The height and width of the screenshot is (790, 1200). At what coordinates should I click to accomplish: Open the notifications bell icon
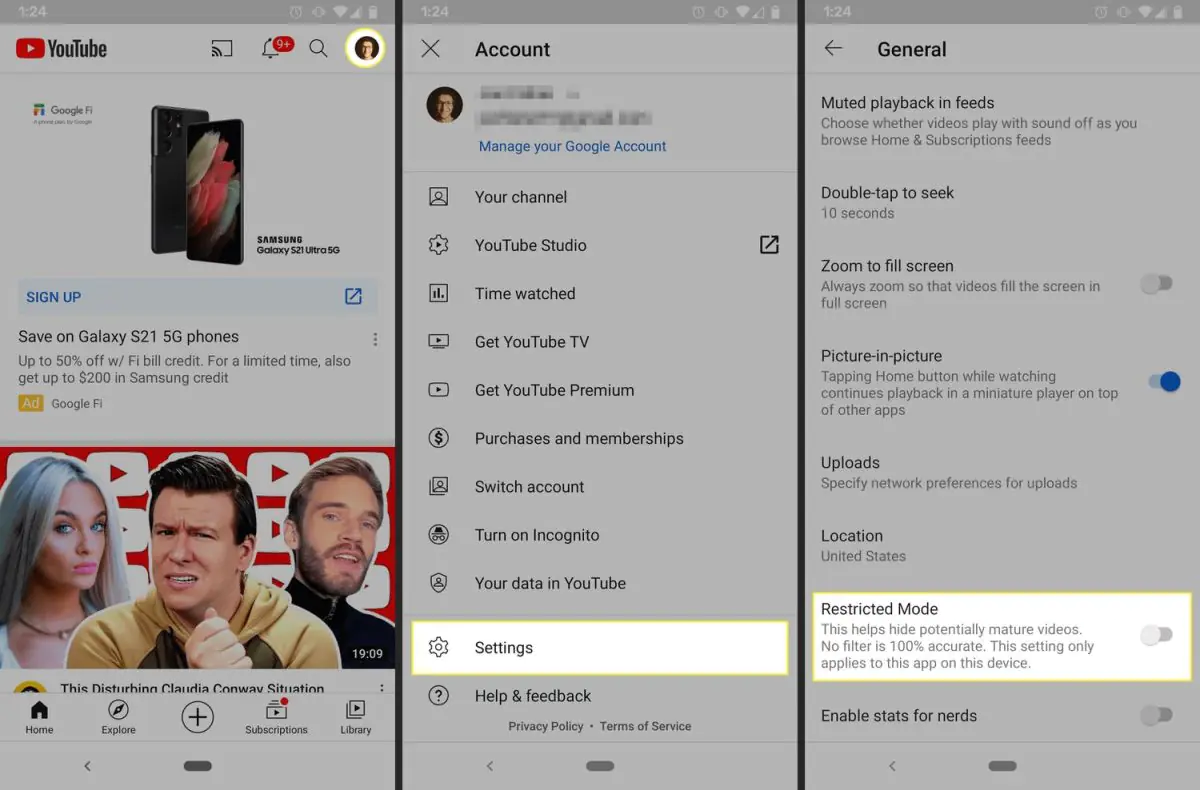(272, 48)
